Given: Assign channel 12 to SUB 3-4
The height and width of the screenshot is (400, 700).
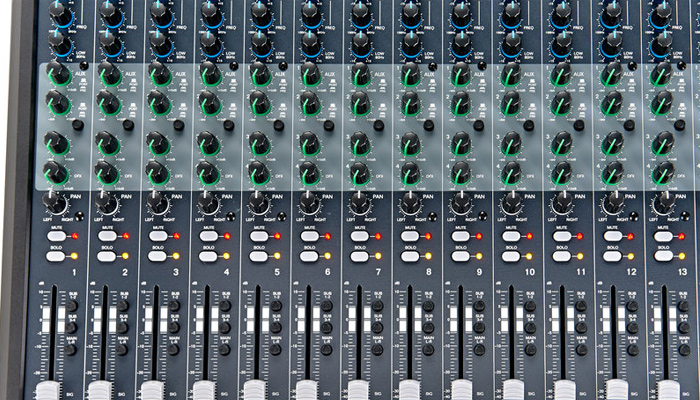Looking at the screenshot, I should pyautogui.click(x=632, y=328).
